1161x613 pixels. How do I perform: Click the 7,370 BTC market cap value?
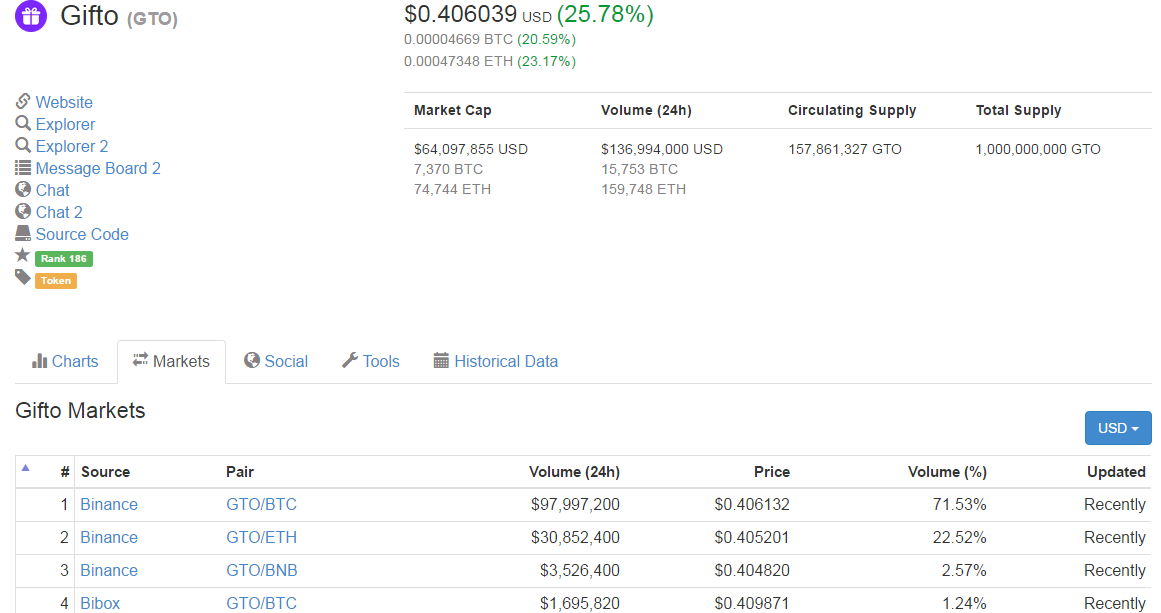pyautogui.click(x=448, y=169)
